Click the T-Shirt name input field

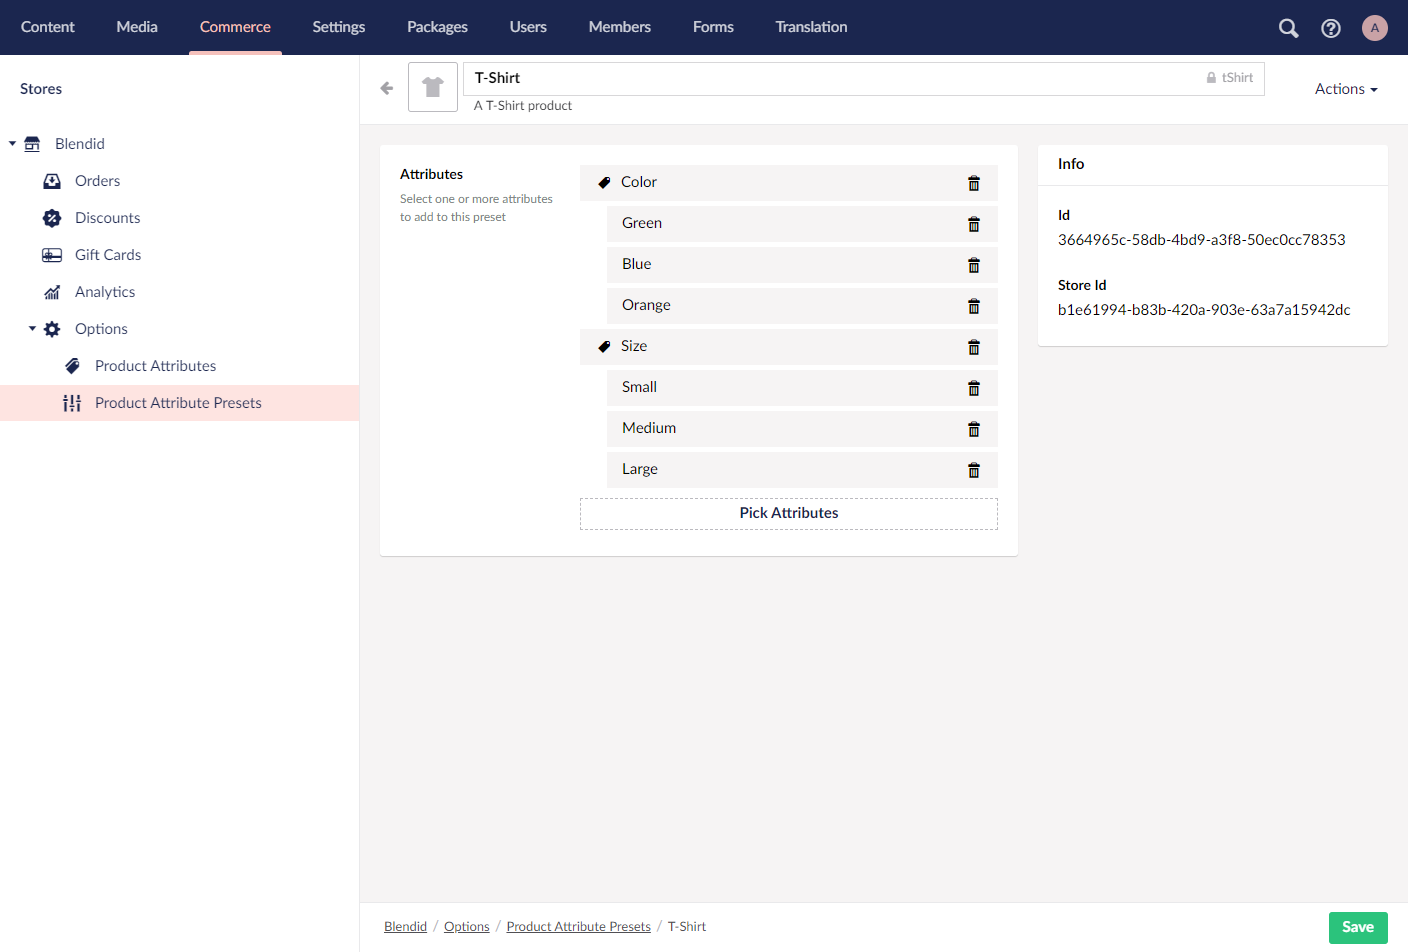coord(830,78)
